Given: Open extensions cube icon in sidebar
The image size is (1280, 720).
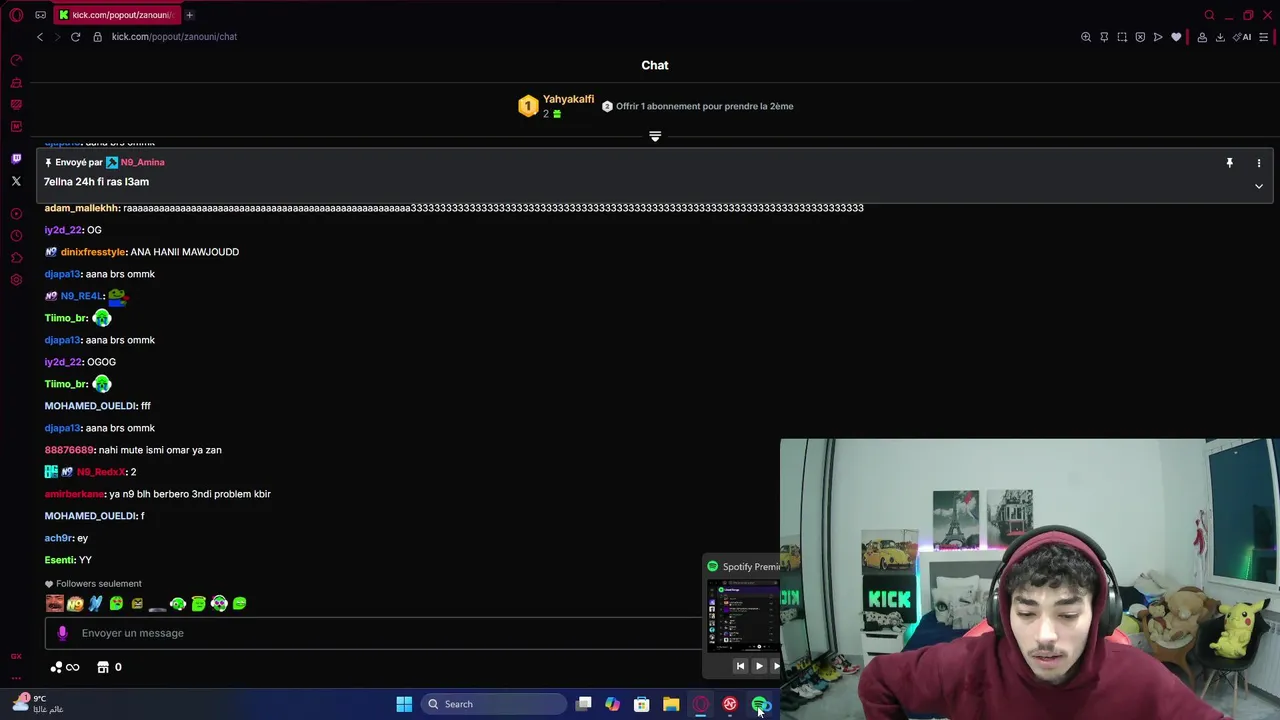Looking at the screenshot, I should 16,258.
